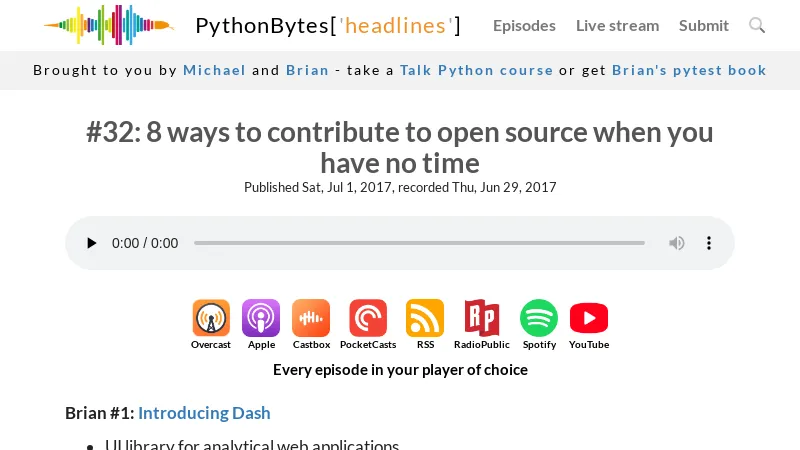
Task: Open the PocketCasts icon
Action: pyautogui.click(x=368, y=319)
